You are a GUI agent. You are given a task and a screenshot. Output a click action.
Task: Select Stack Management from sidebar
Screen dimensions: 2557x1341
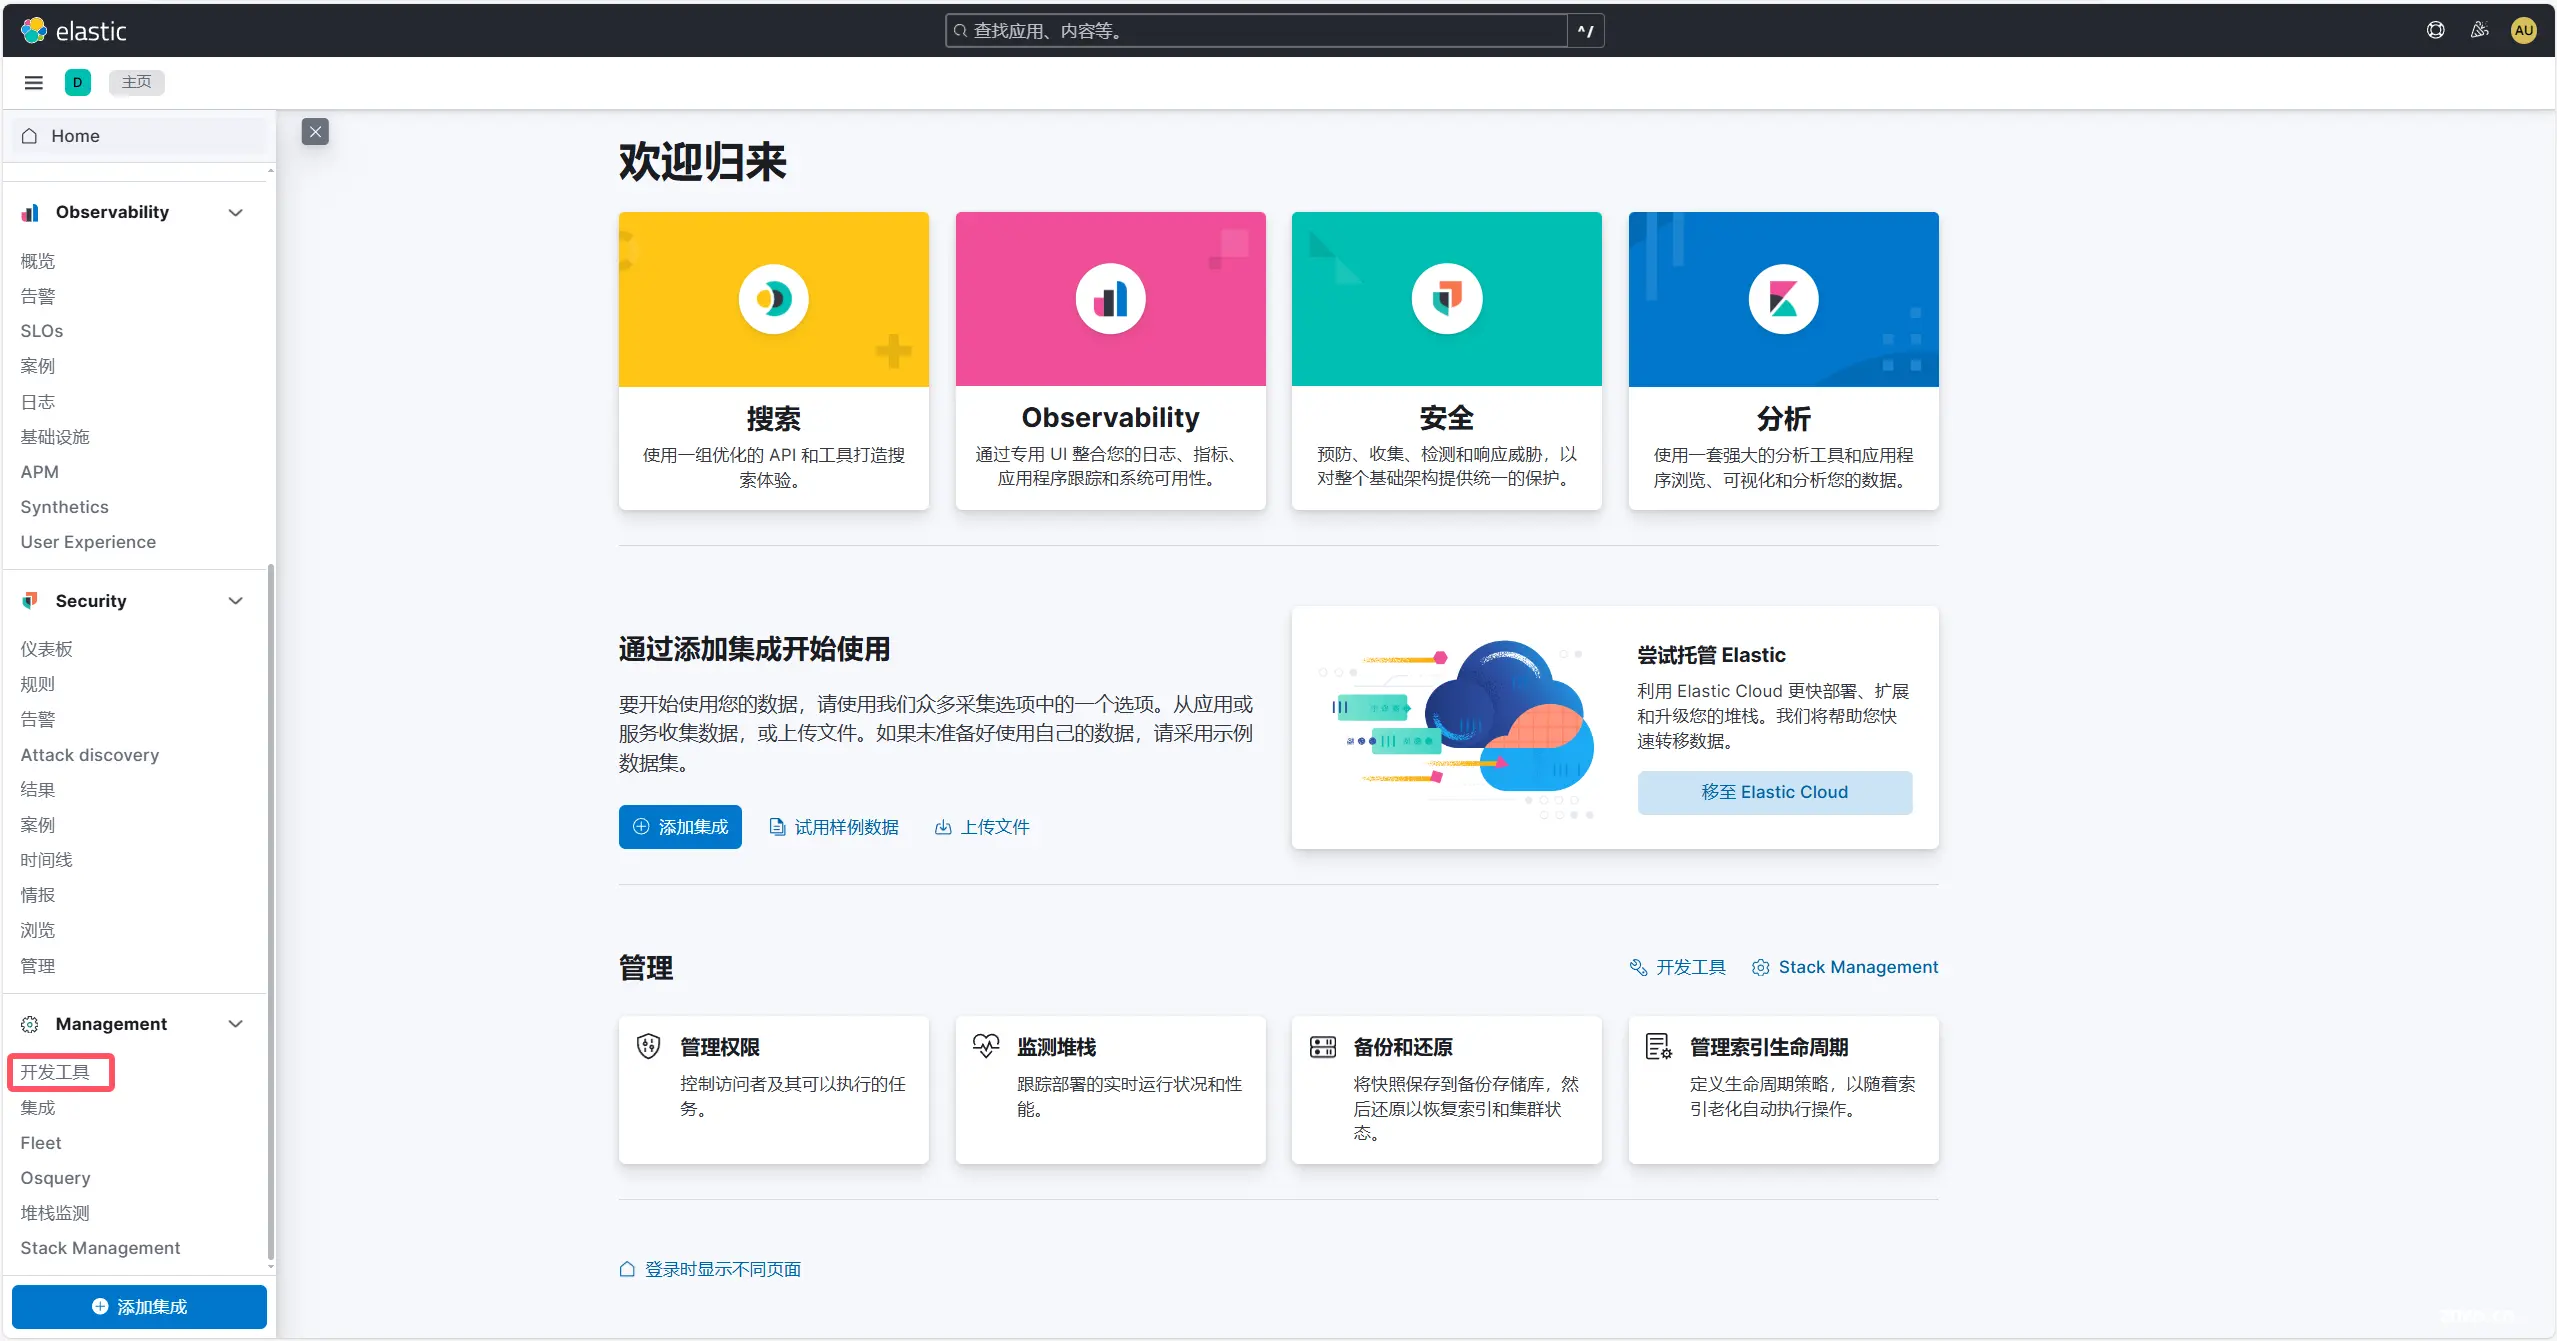tap(101, 1246)
